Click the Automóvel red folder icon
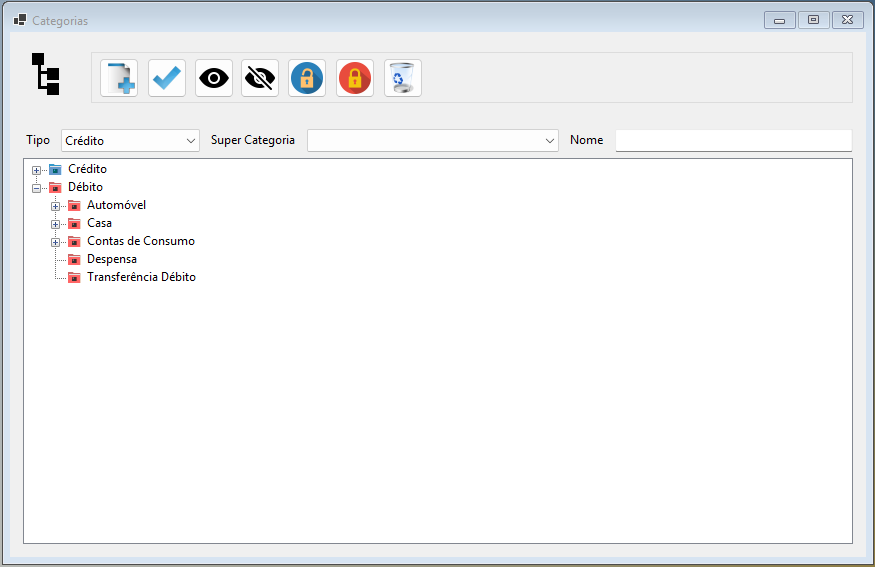This screenshot has height=567, width=875. click(74, 205)
